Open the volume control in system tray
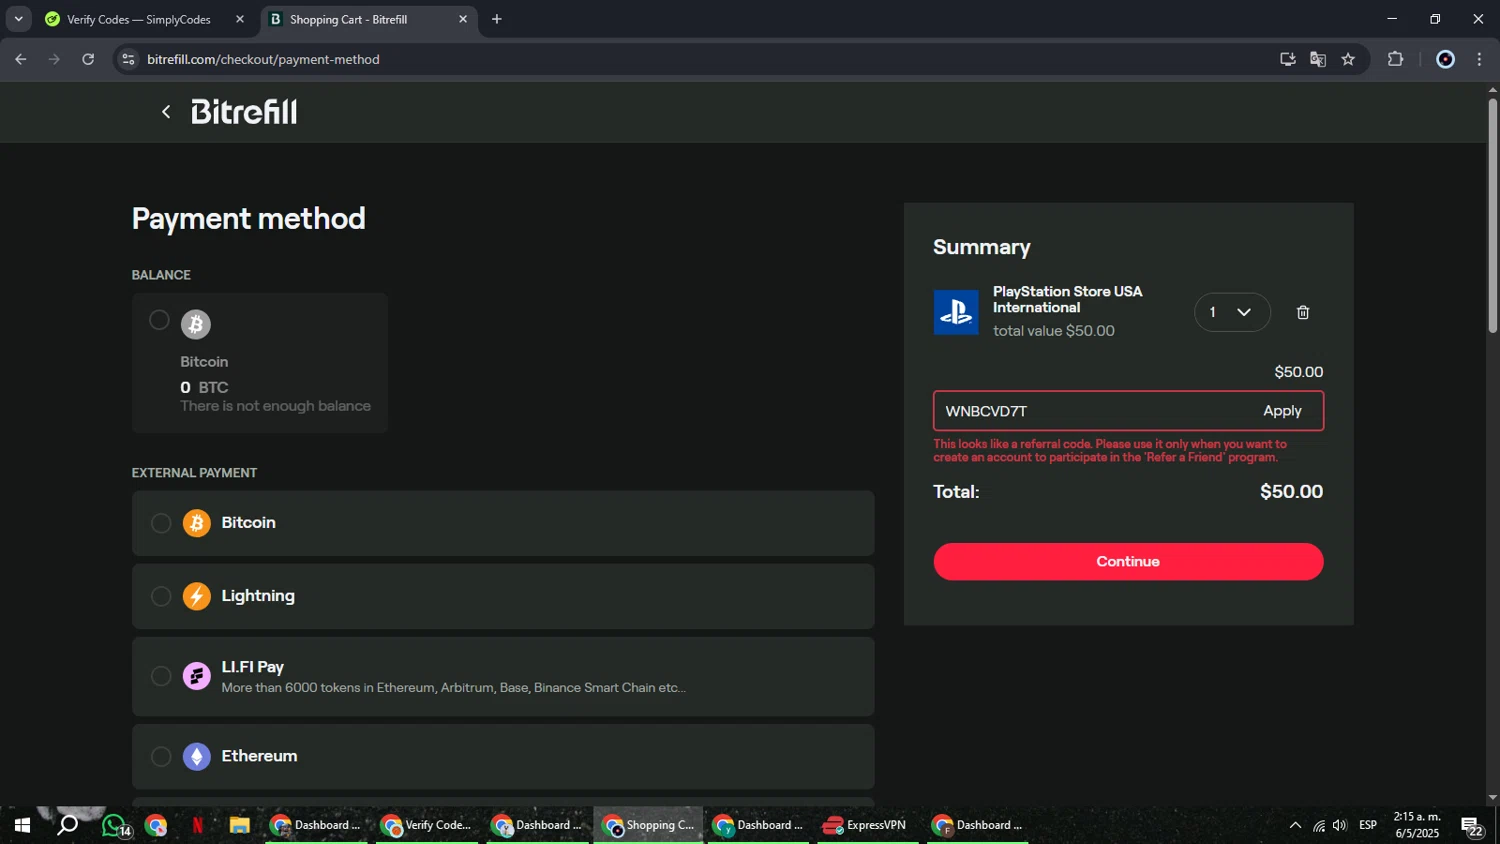1500x844 pixels. (1340, 825)
